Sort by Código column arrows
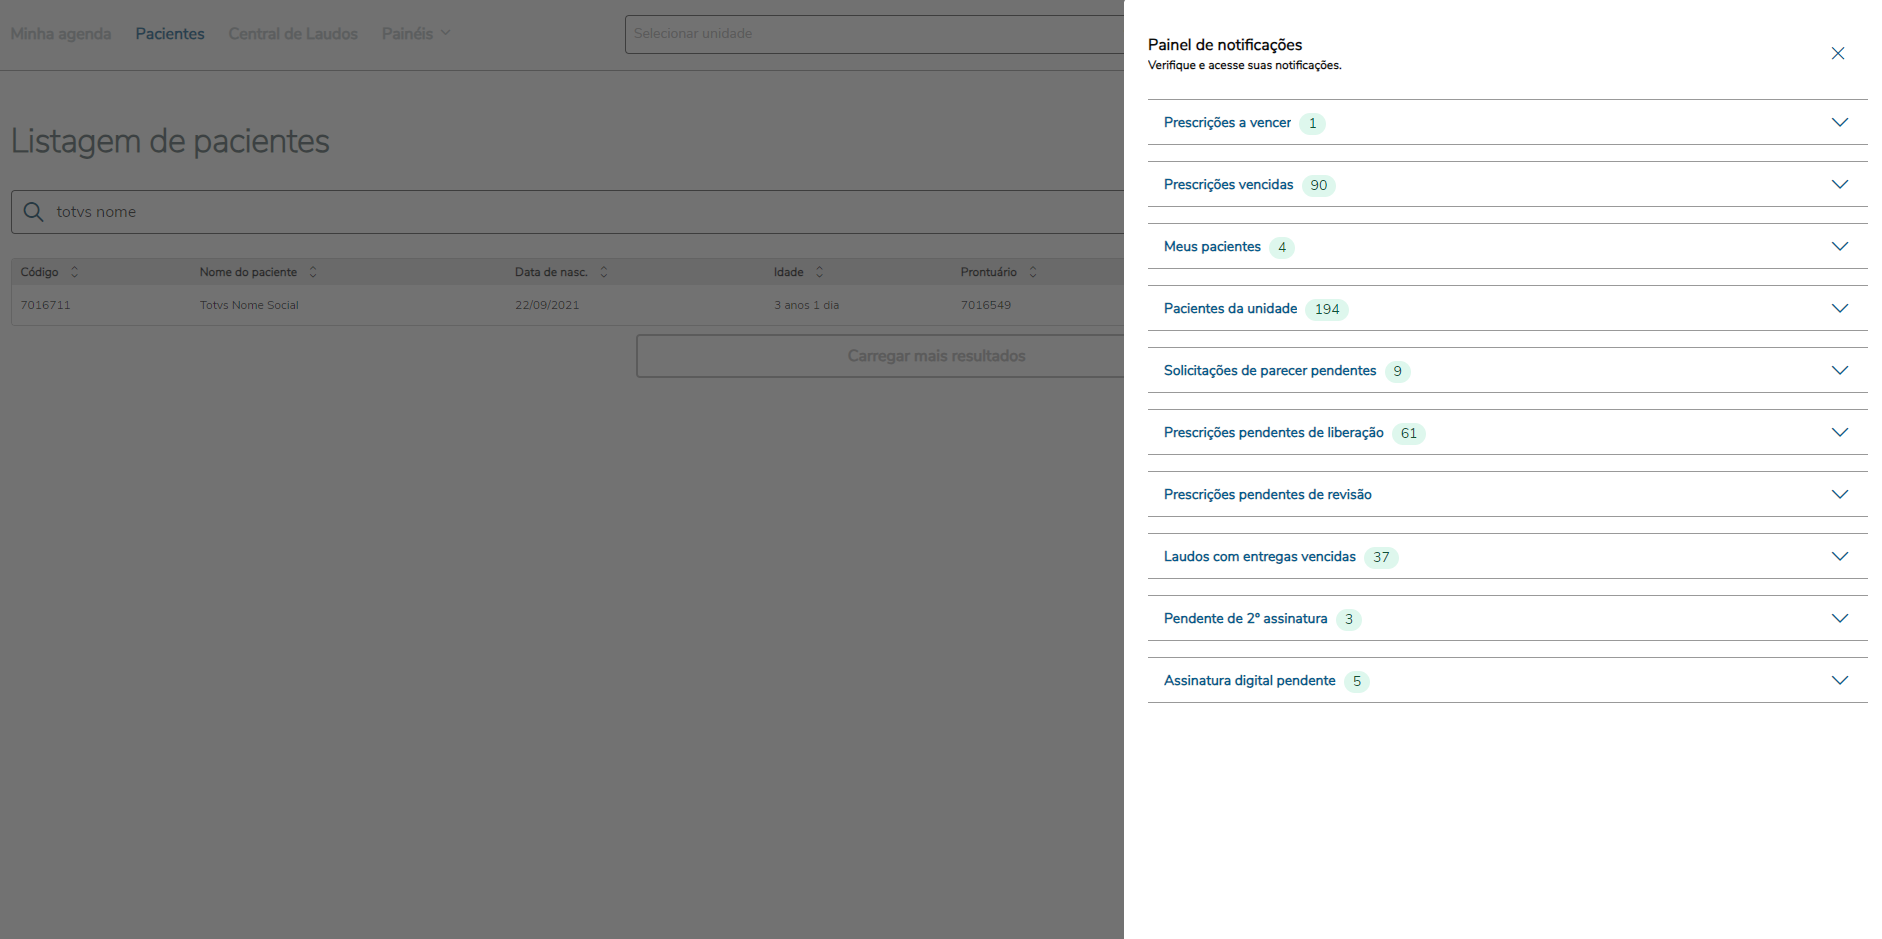1882x939 pixels. tap(74, 272)
